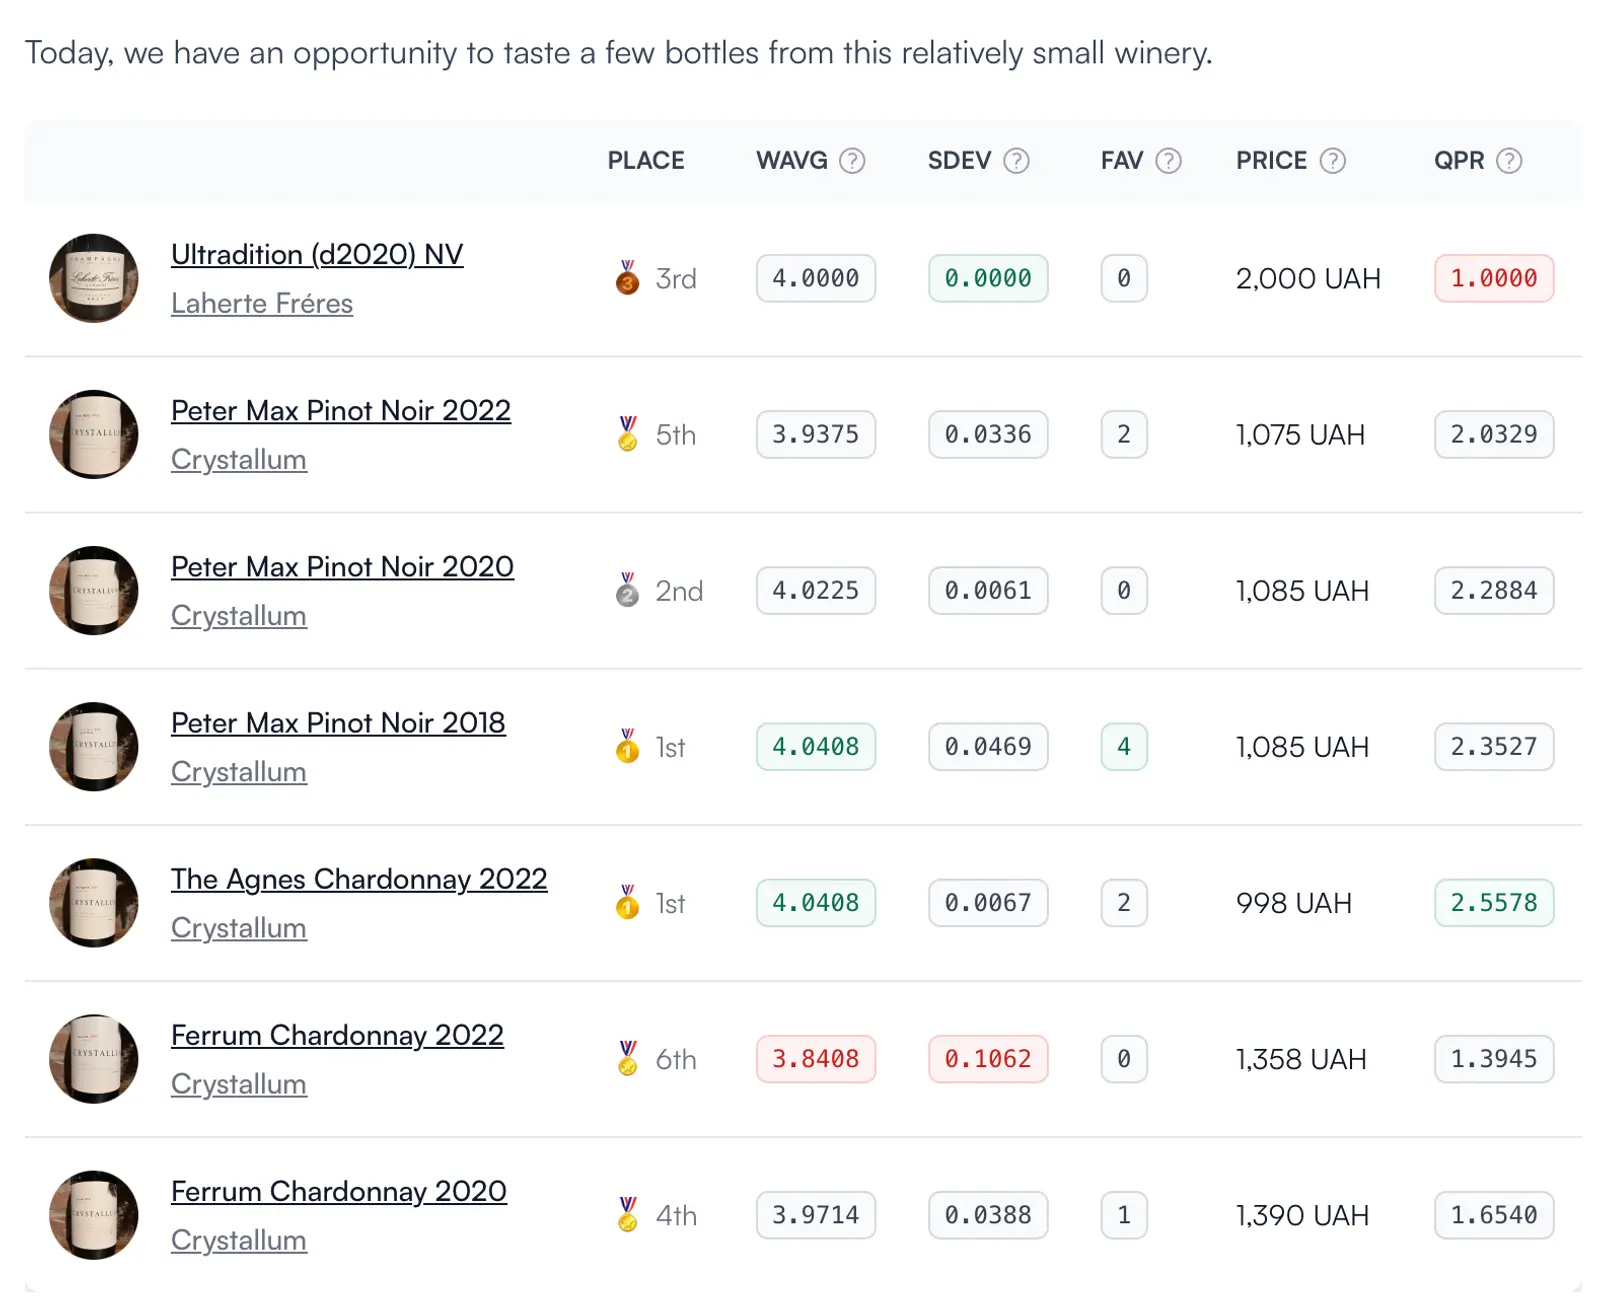Click the PLACE column header

point(646,161)
